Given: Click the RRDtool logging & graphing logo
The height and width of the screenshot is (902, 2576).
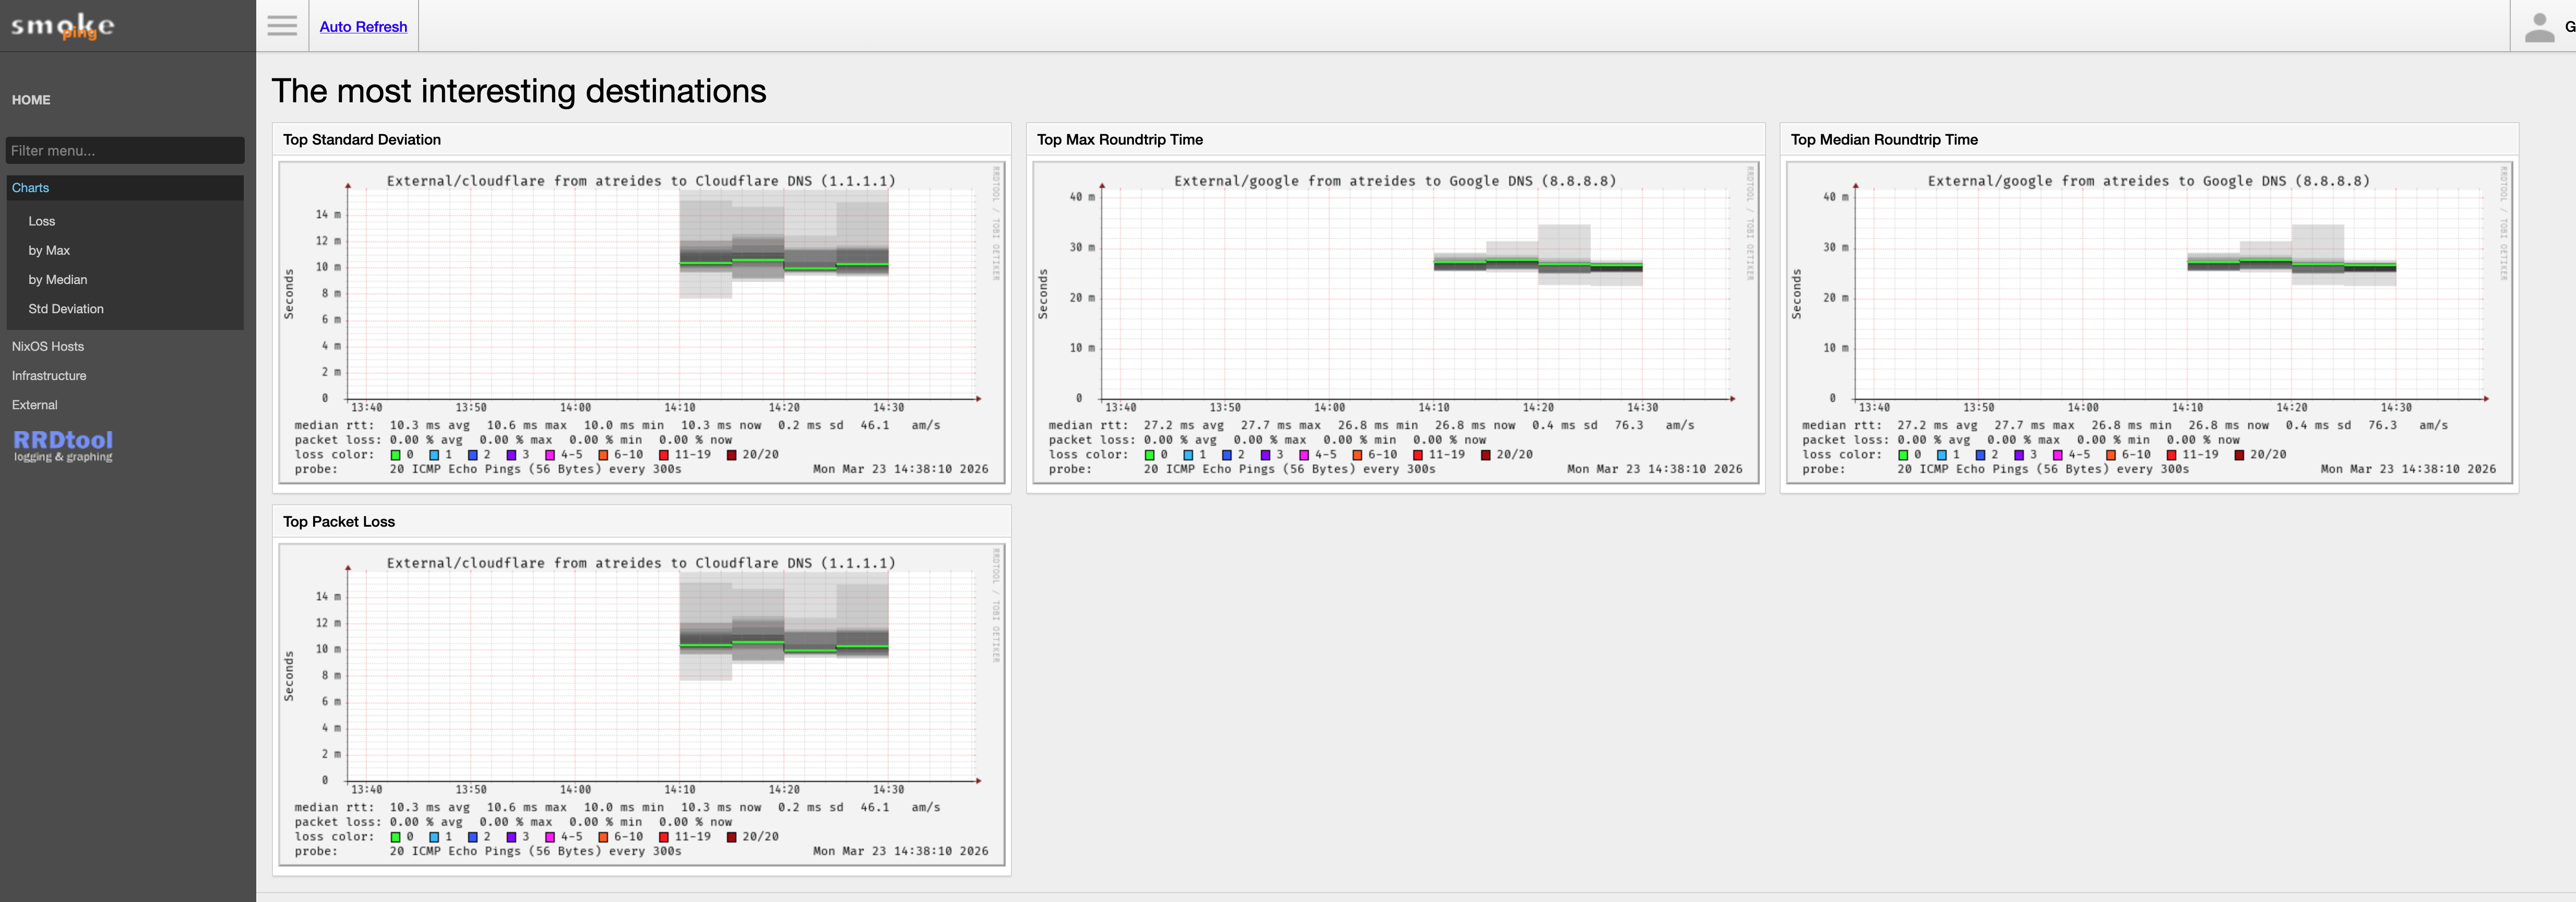Looking at the screenshot, I should 63,445.
